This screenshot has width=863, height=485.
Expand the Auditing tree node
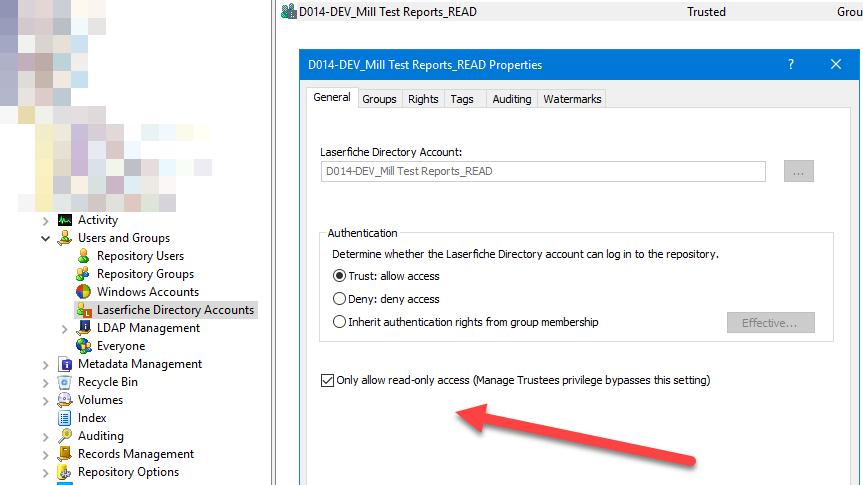(x=46, y=437)
